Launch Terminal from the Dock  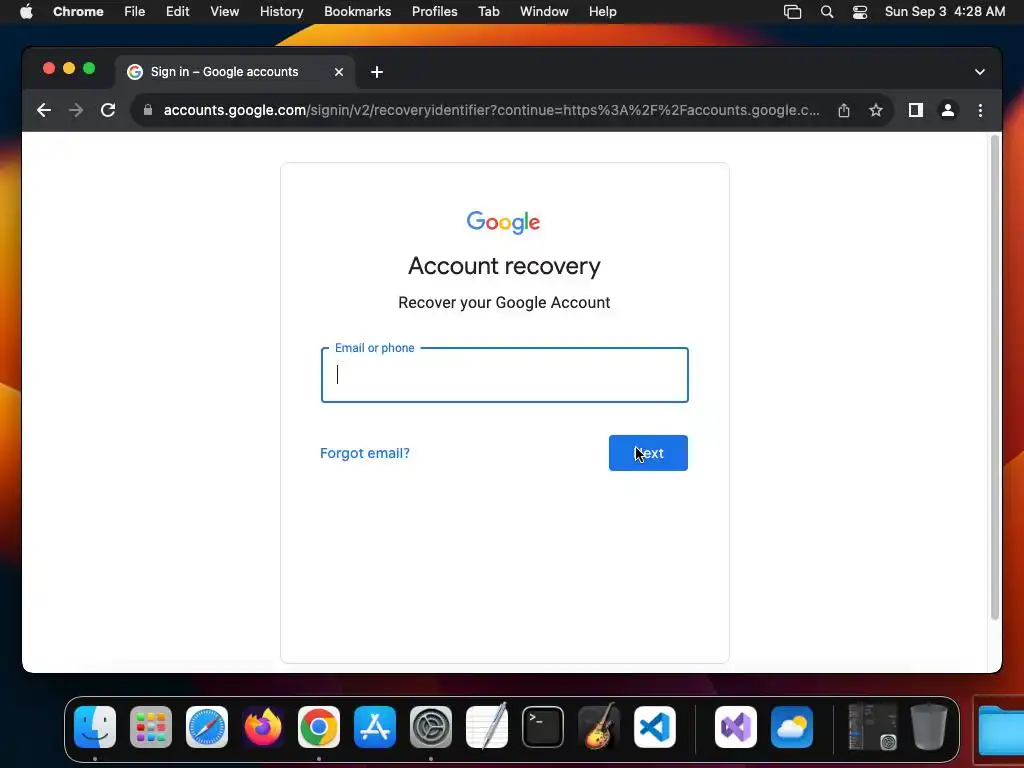[x=543, y=727]
